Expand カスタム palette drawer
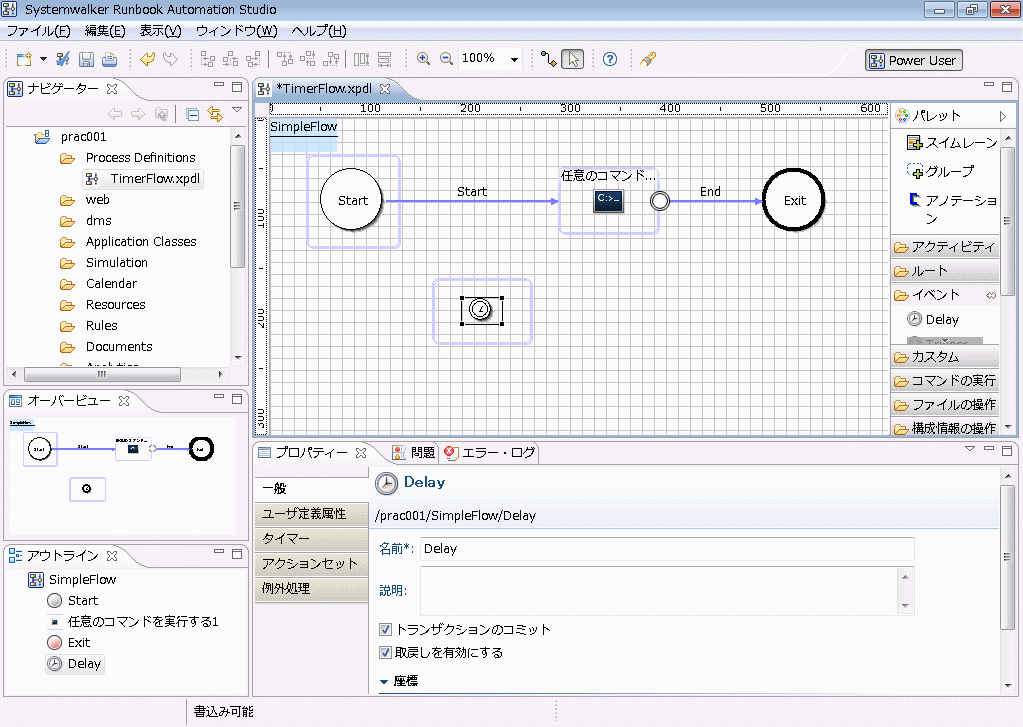 click(945, 357)
